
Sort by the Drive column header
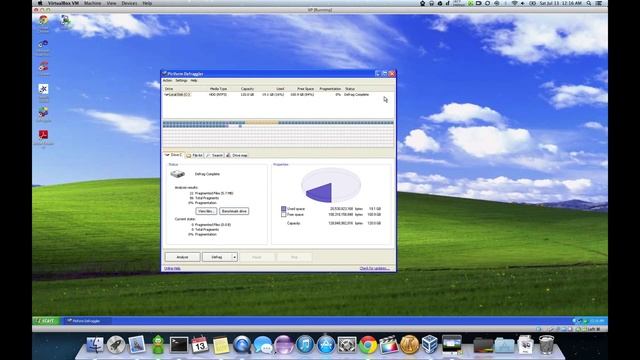169,89
